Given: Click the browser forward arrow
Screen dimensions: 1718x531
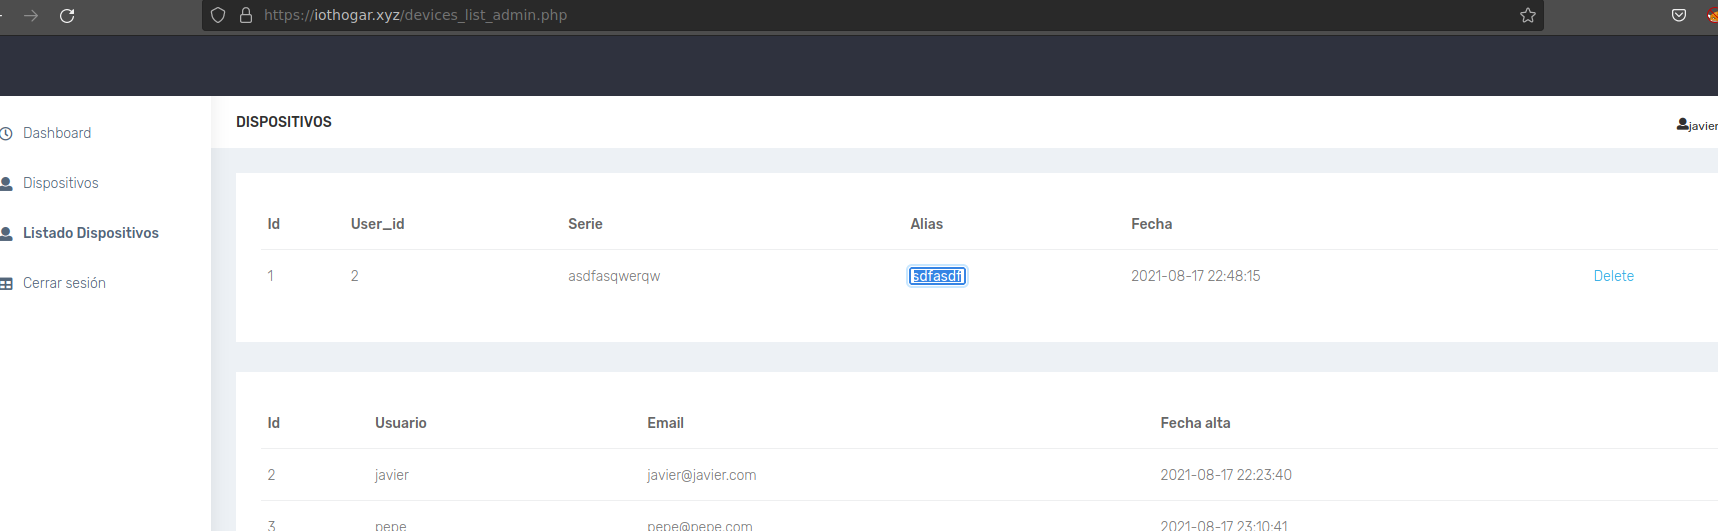Looking at the screenshot, I should click(31, 15).
